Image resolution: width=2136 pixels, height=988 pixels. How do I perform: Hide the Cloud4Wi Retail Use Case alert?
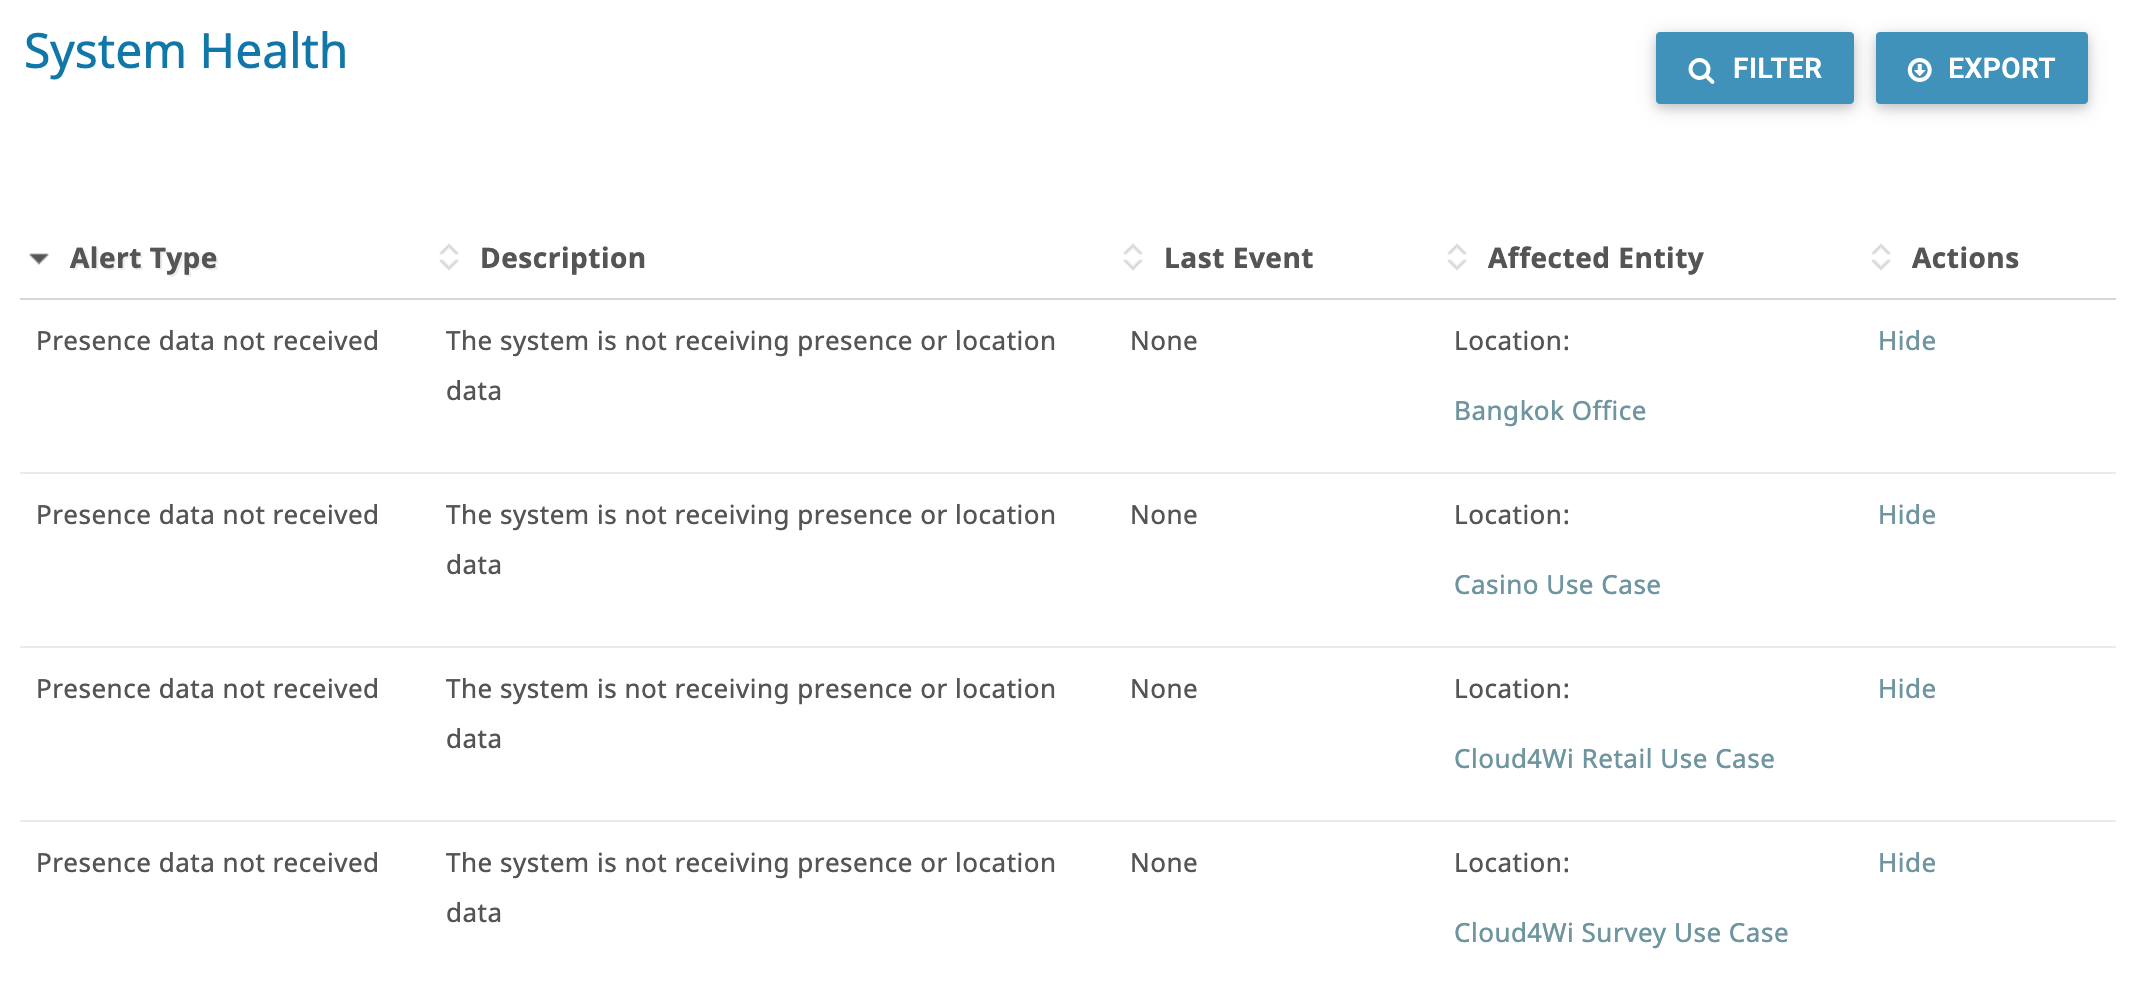pos(1907,689)
